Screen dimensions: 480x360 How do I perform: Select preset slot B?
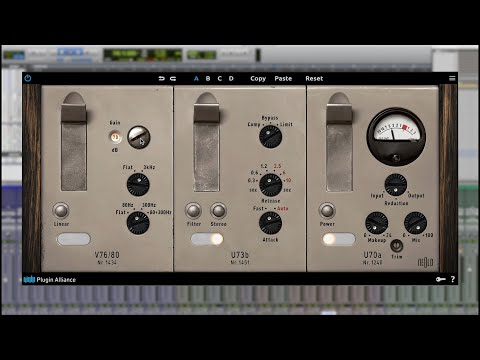[208, 79]
